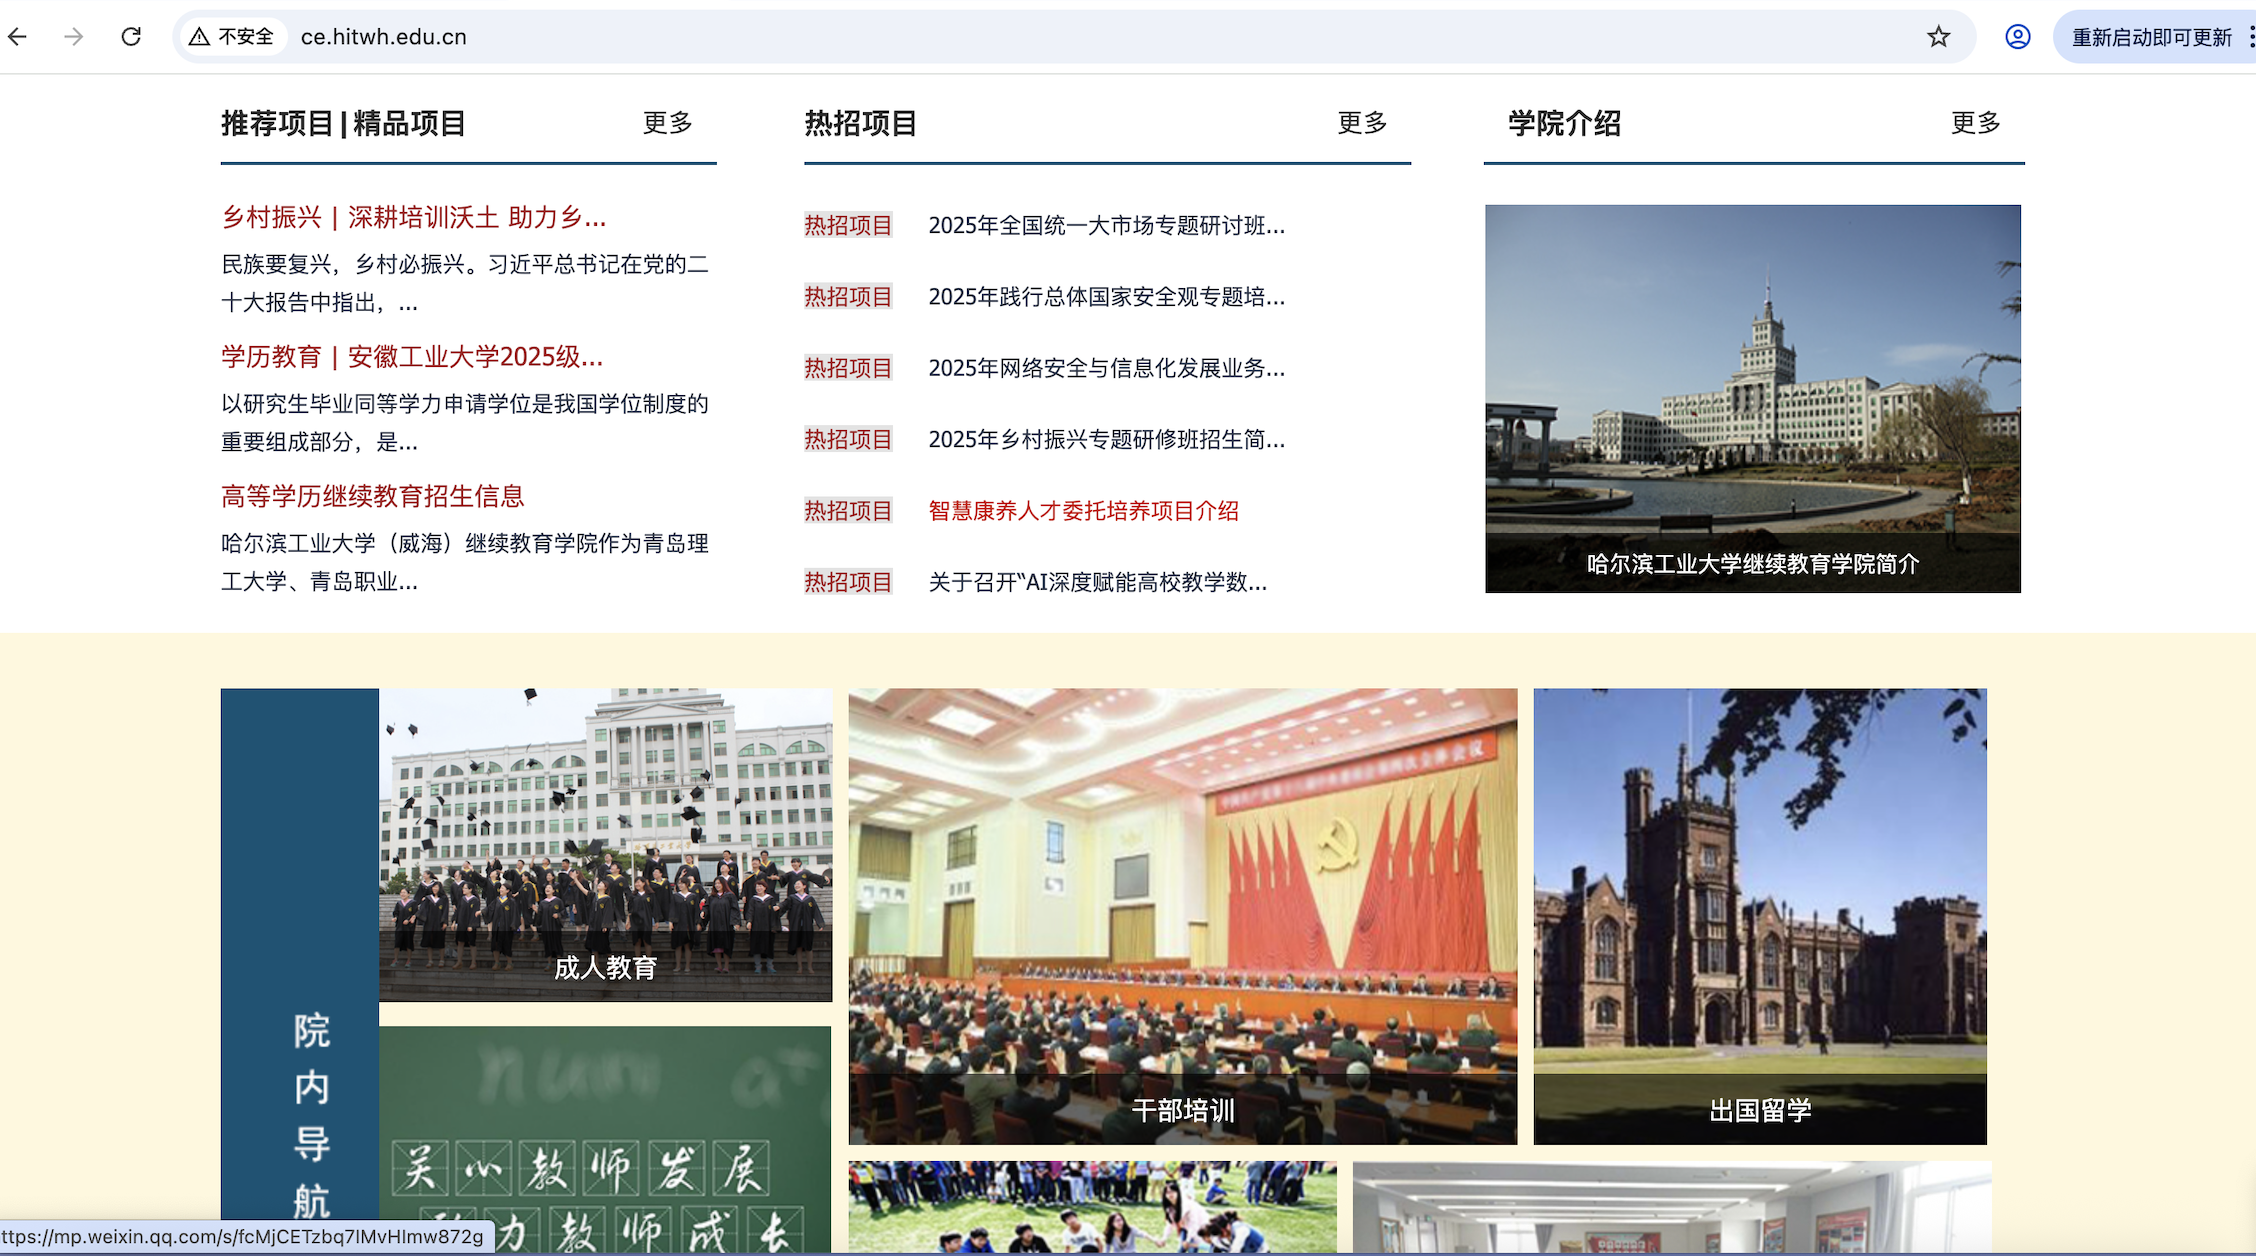Open 更多 next to 热招项目
This screenshot has width=2256, height=1256.
tap(1362, 123)
